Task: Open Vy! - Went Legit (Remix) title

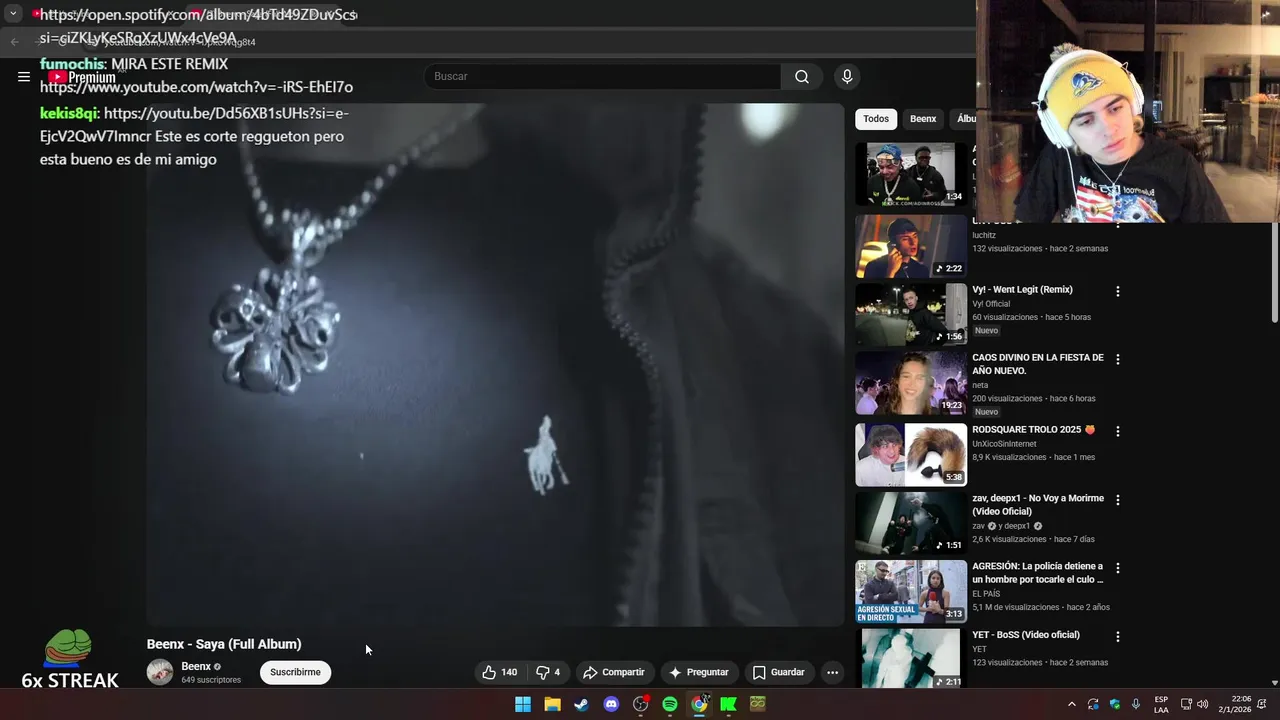Action: 1022,290
